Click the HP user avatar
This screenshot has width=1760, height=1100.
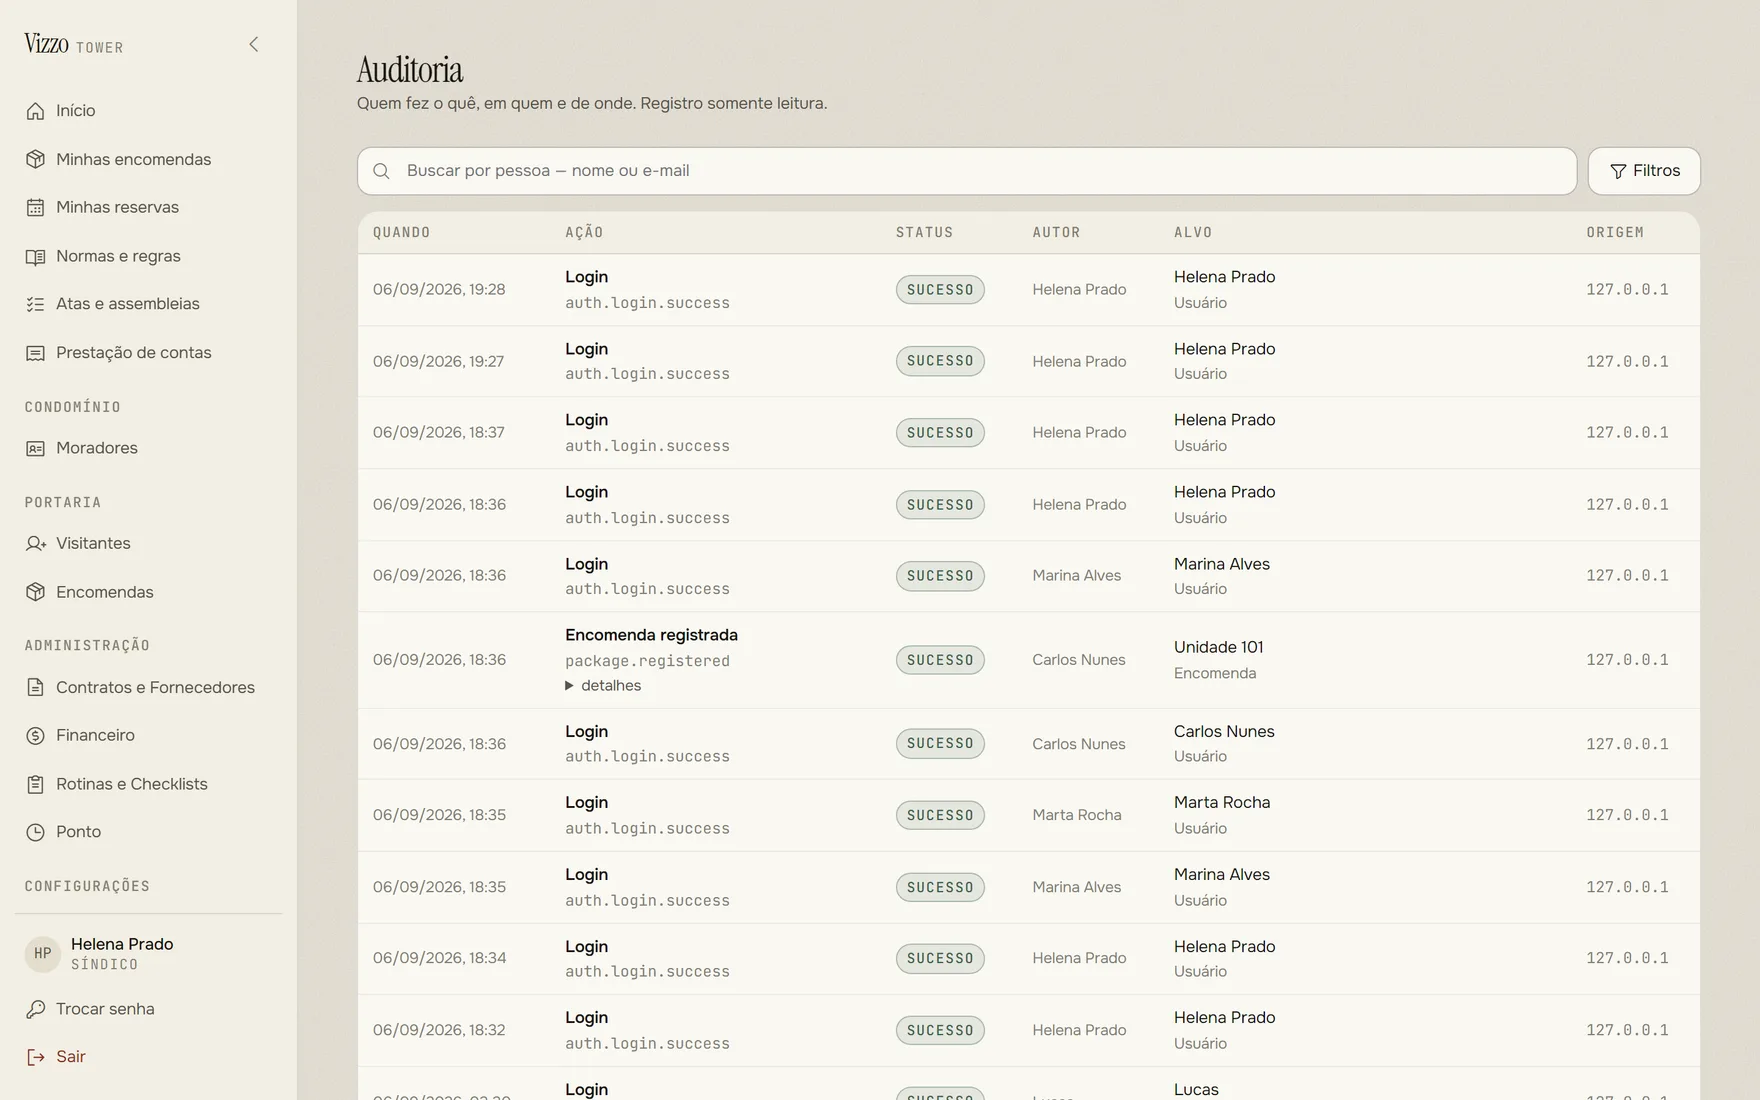[42, 953]
